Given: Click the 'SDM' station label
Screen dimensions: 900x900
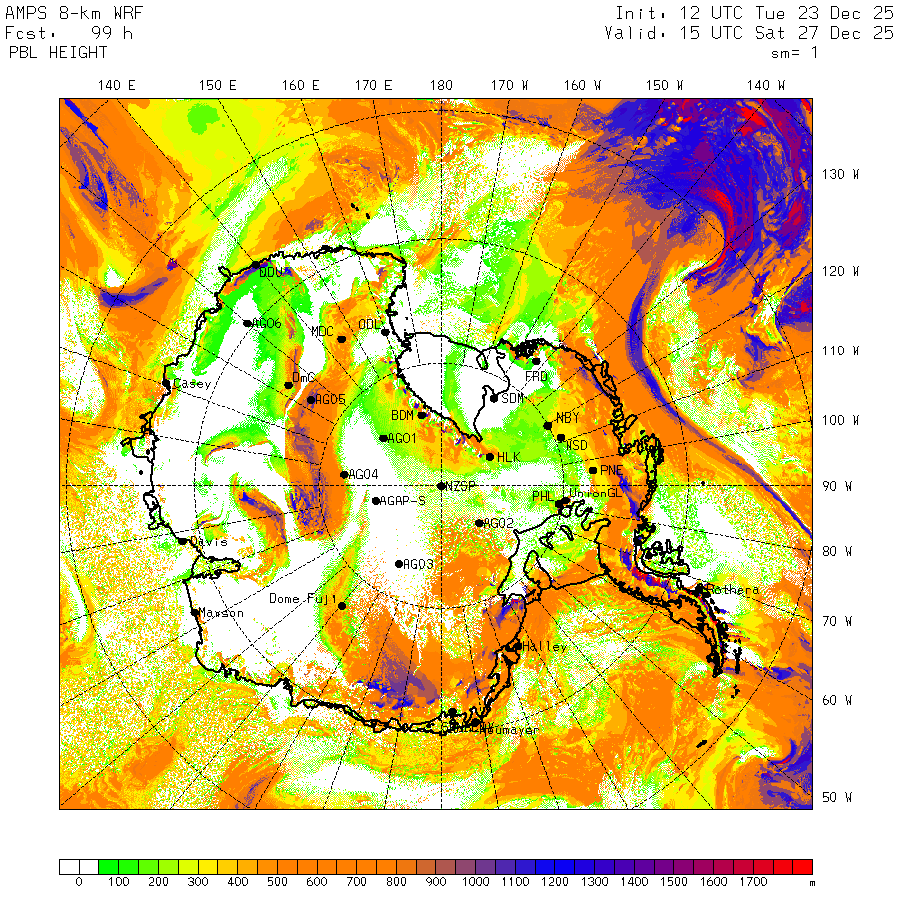Looking at the screenshot, I should [513, 398].
